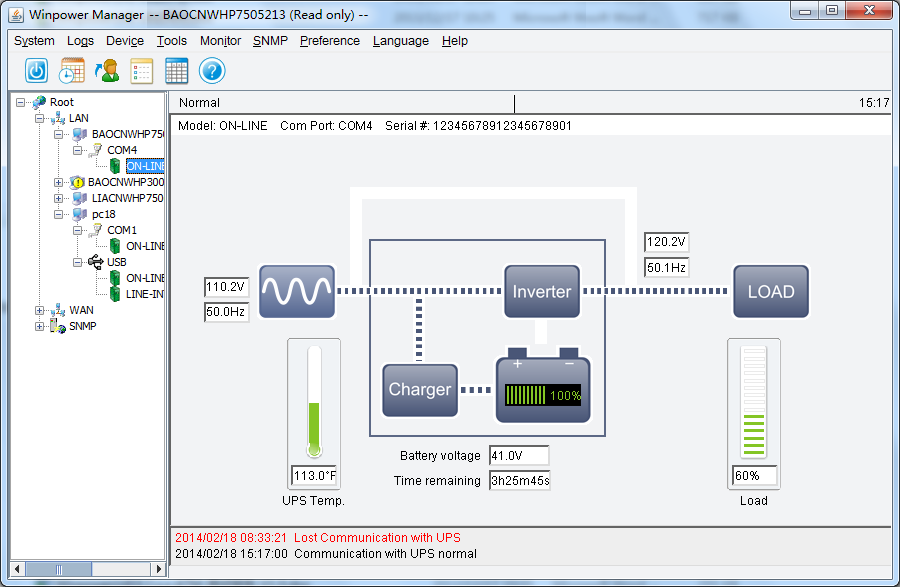Image resolution: width=900 pixels, height=587 pixels.
Task: Expand the WAN tree node
Action: point(40,310)
